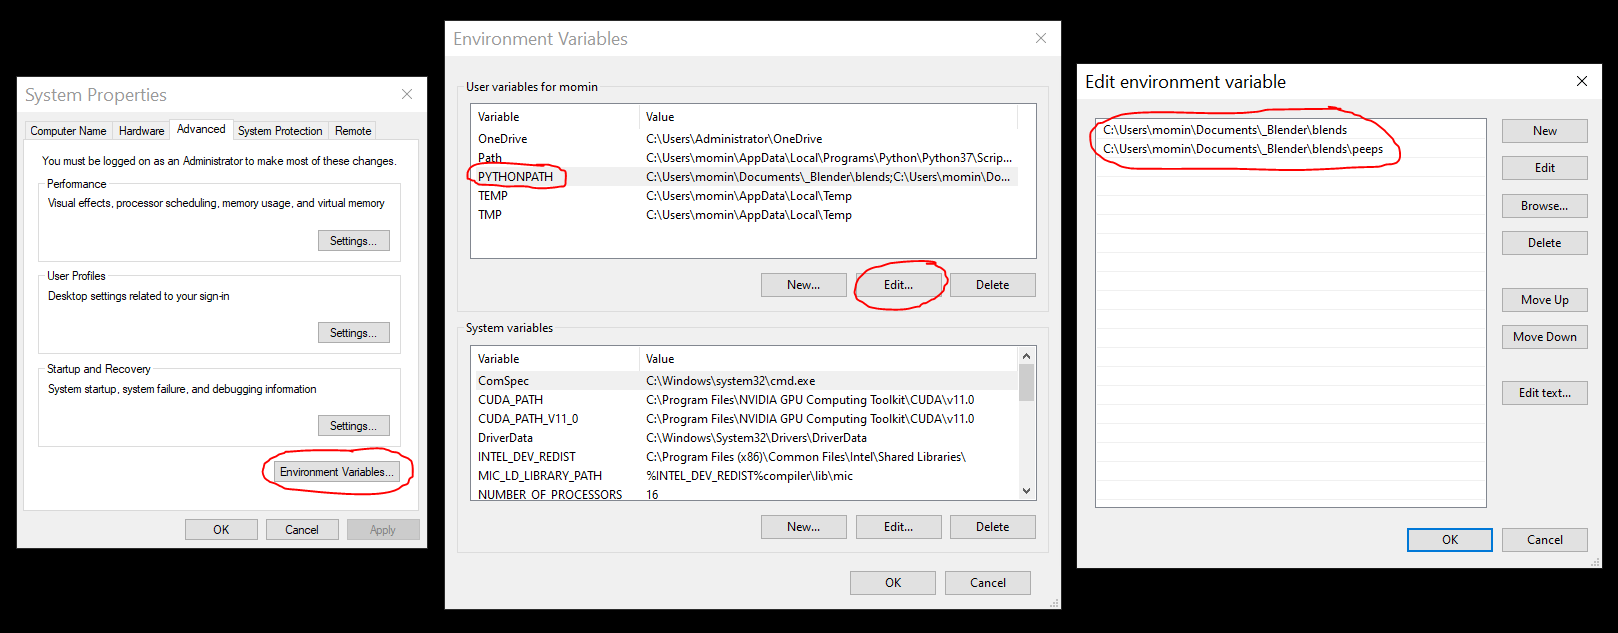The height and width of the screenshot is (633, 1618).
Task: Go to the Remote tab
Action: tap(353, 131)
